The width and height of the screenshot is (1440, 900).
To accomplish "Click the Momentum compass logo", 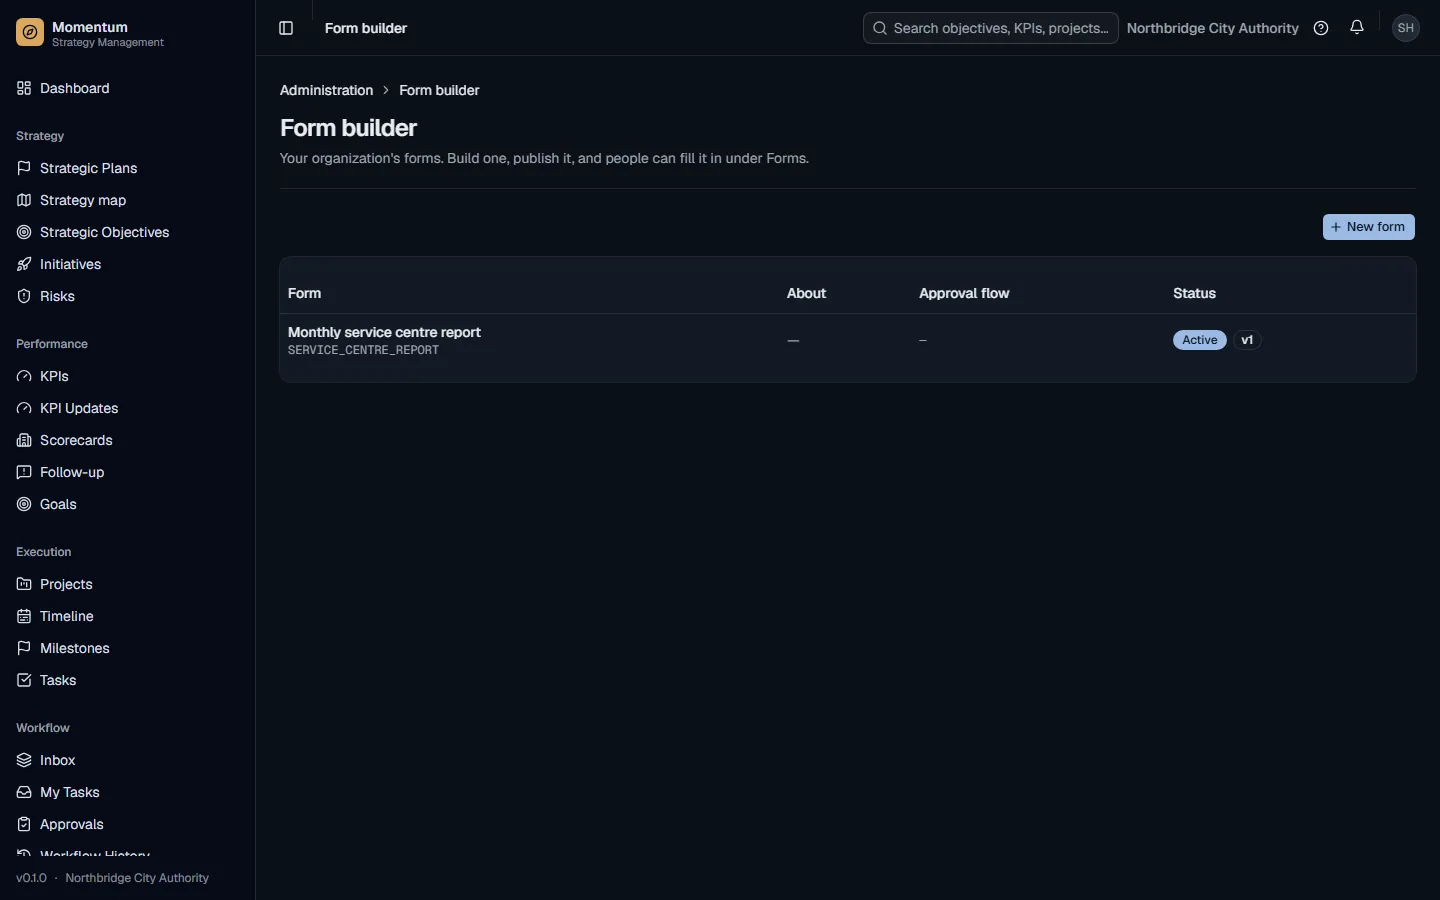I will click(30, 34).
